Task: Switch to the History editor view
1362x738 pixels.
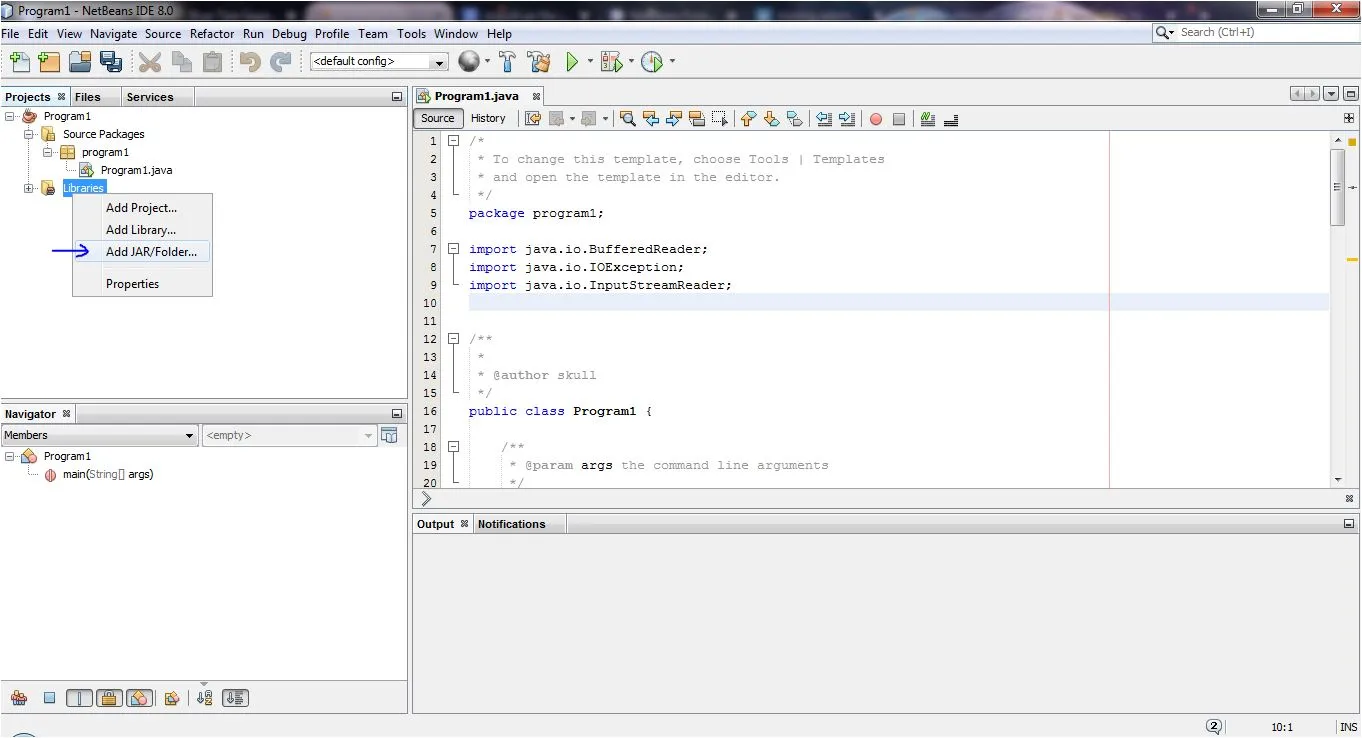Action: coord(488,118)
